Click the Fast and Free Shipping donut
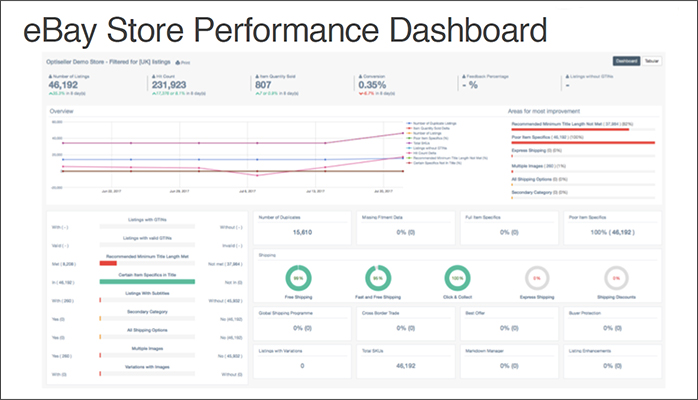Screen dimensions: 698x400 point(378,278)
